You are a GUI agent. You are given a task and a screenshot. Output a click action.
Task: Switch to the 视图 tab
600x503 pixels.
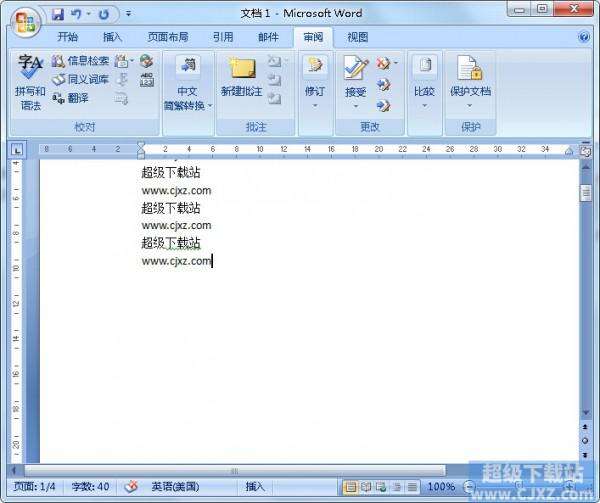point(358,37)
